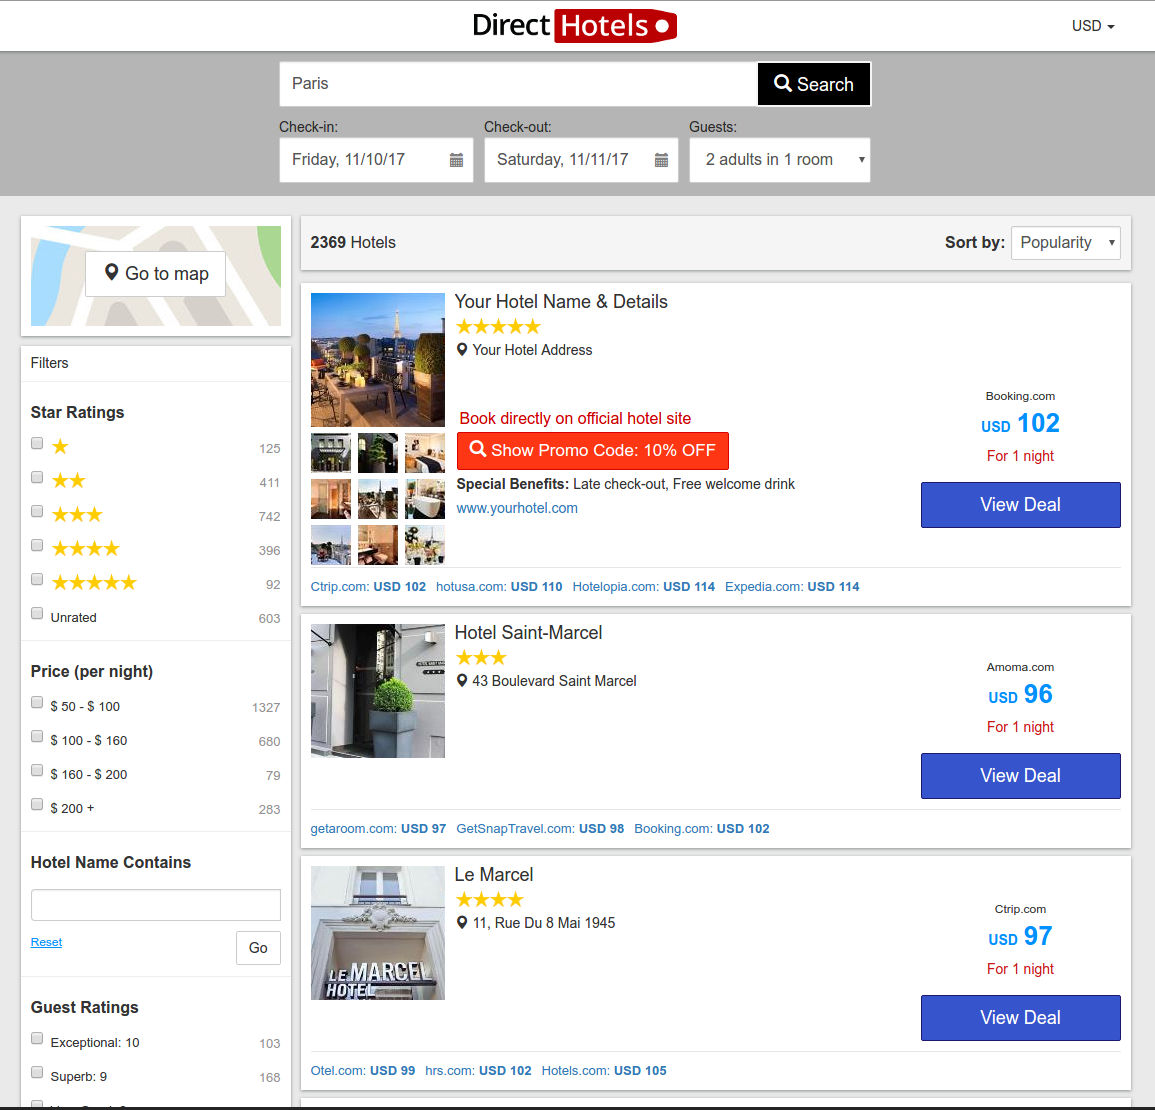This screenshot has width=1155, height=1110.
Task: Click the hotusa.com: USD 110 price link
Action: click(499, 587)
